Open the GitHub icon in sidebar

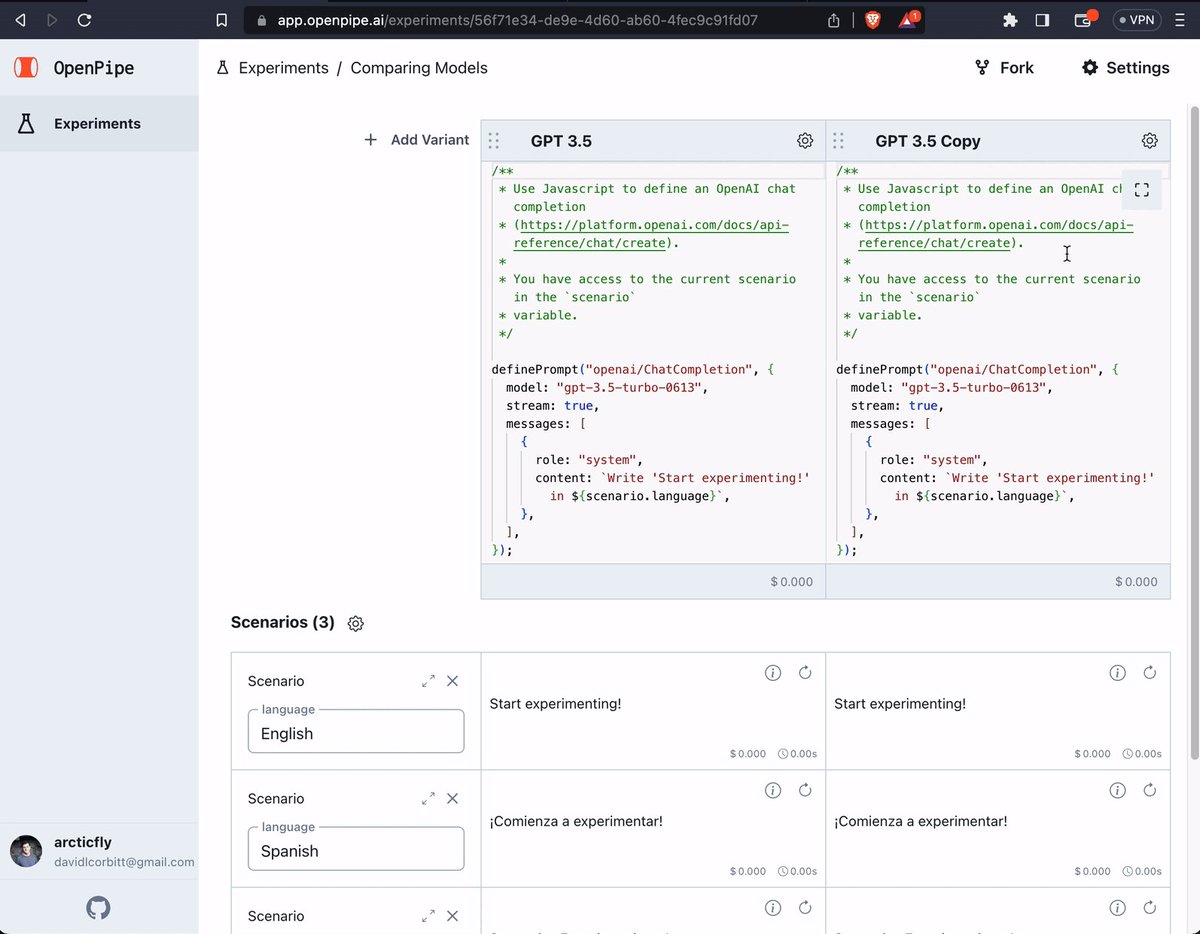click(98, 908)
